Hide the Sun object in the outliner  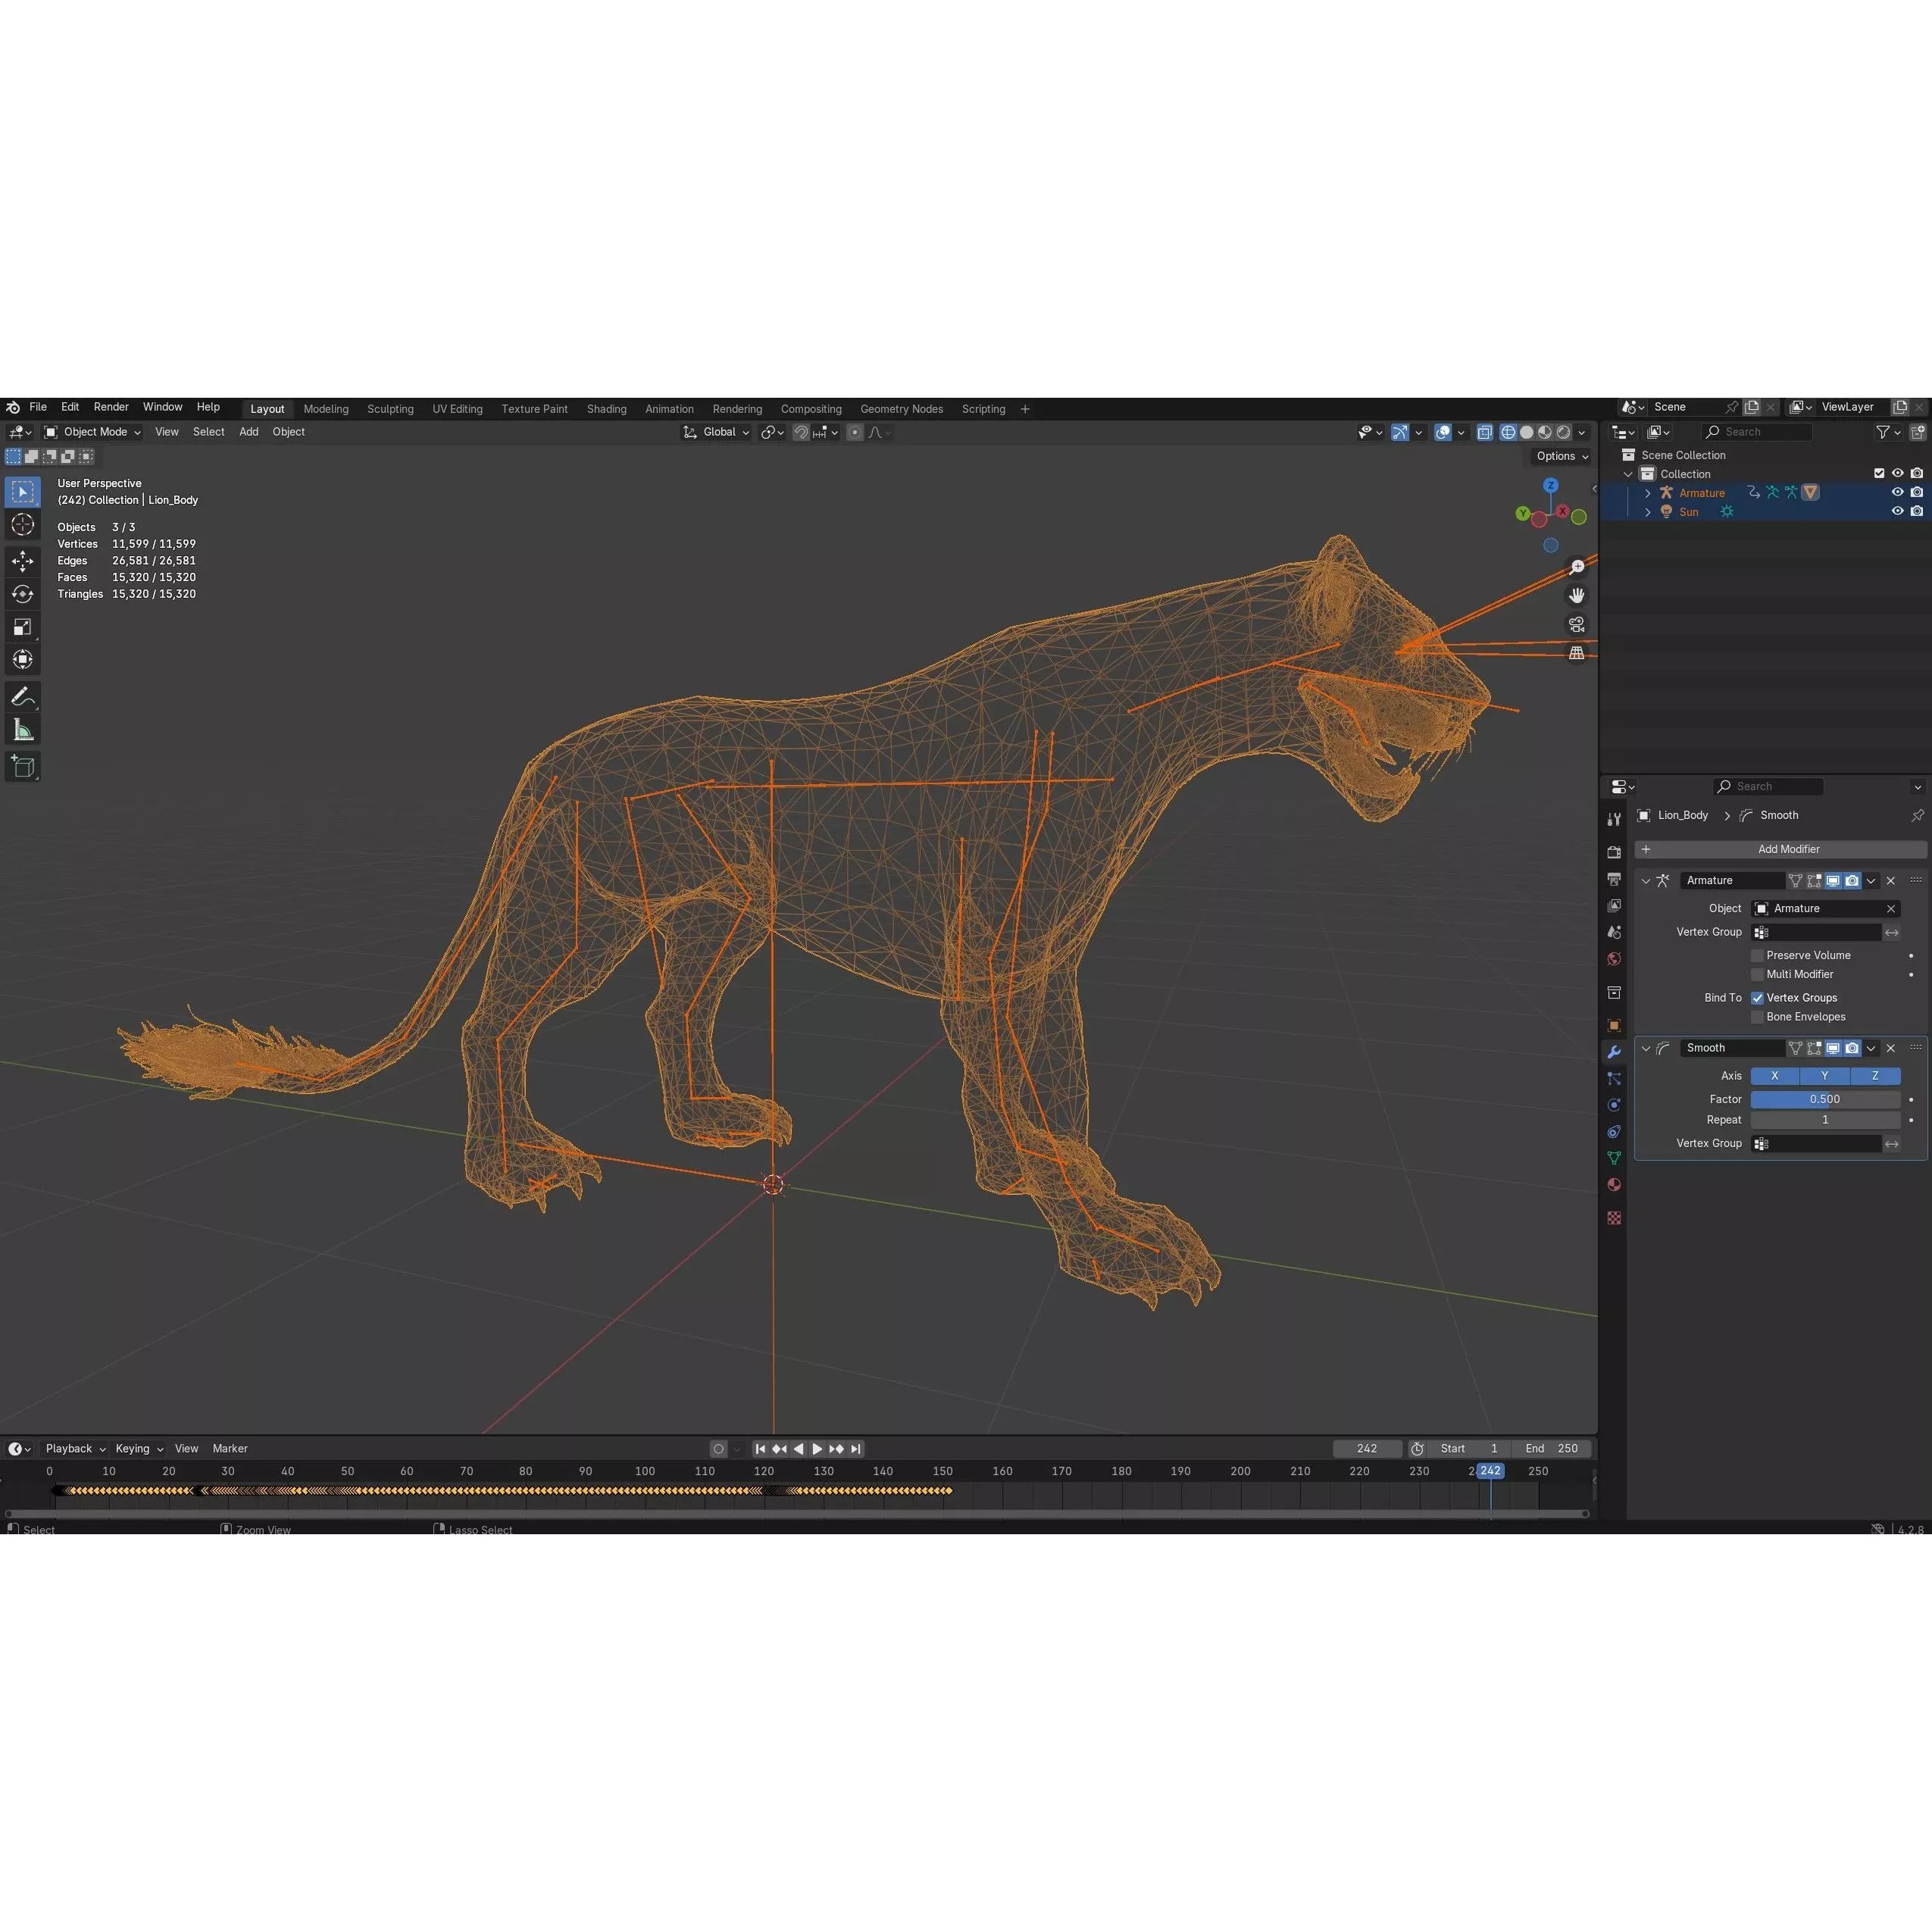pyautogui.click(x=1898, y=511)
